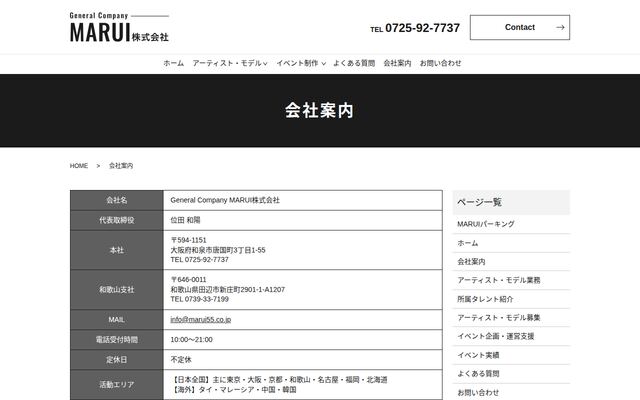
Task: Open イベント実績 sidebar link
Action: pyautogui.click(x=478, y=355)
